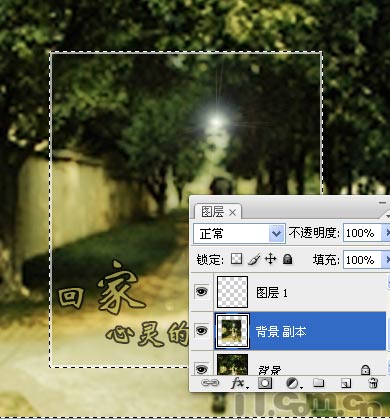Close the 图层 panel tab
Viewport: 390px width, 420px height.
tap(233, 212)
